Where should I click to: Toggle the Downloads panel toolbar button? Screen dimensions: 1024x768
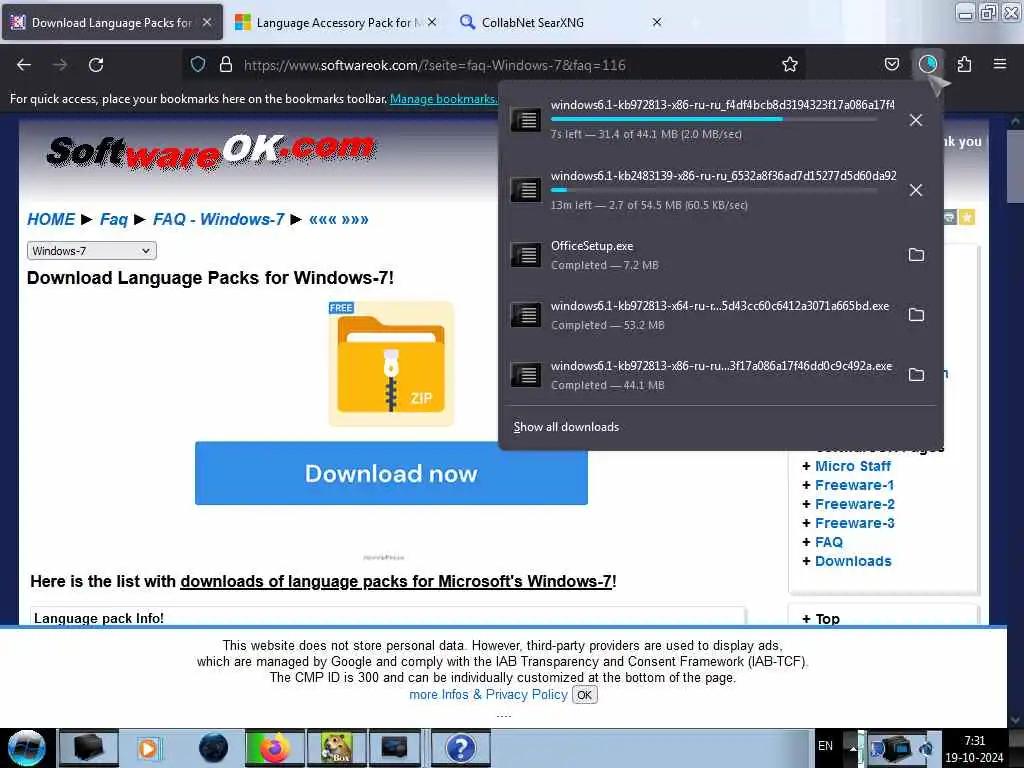pyautogui.click(x=928, y=65)
